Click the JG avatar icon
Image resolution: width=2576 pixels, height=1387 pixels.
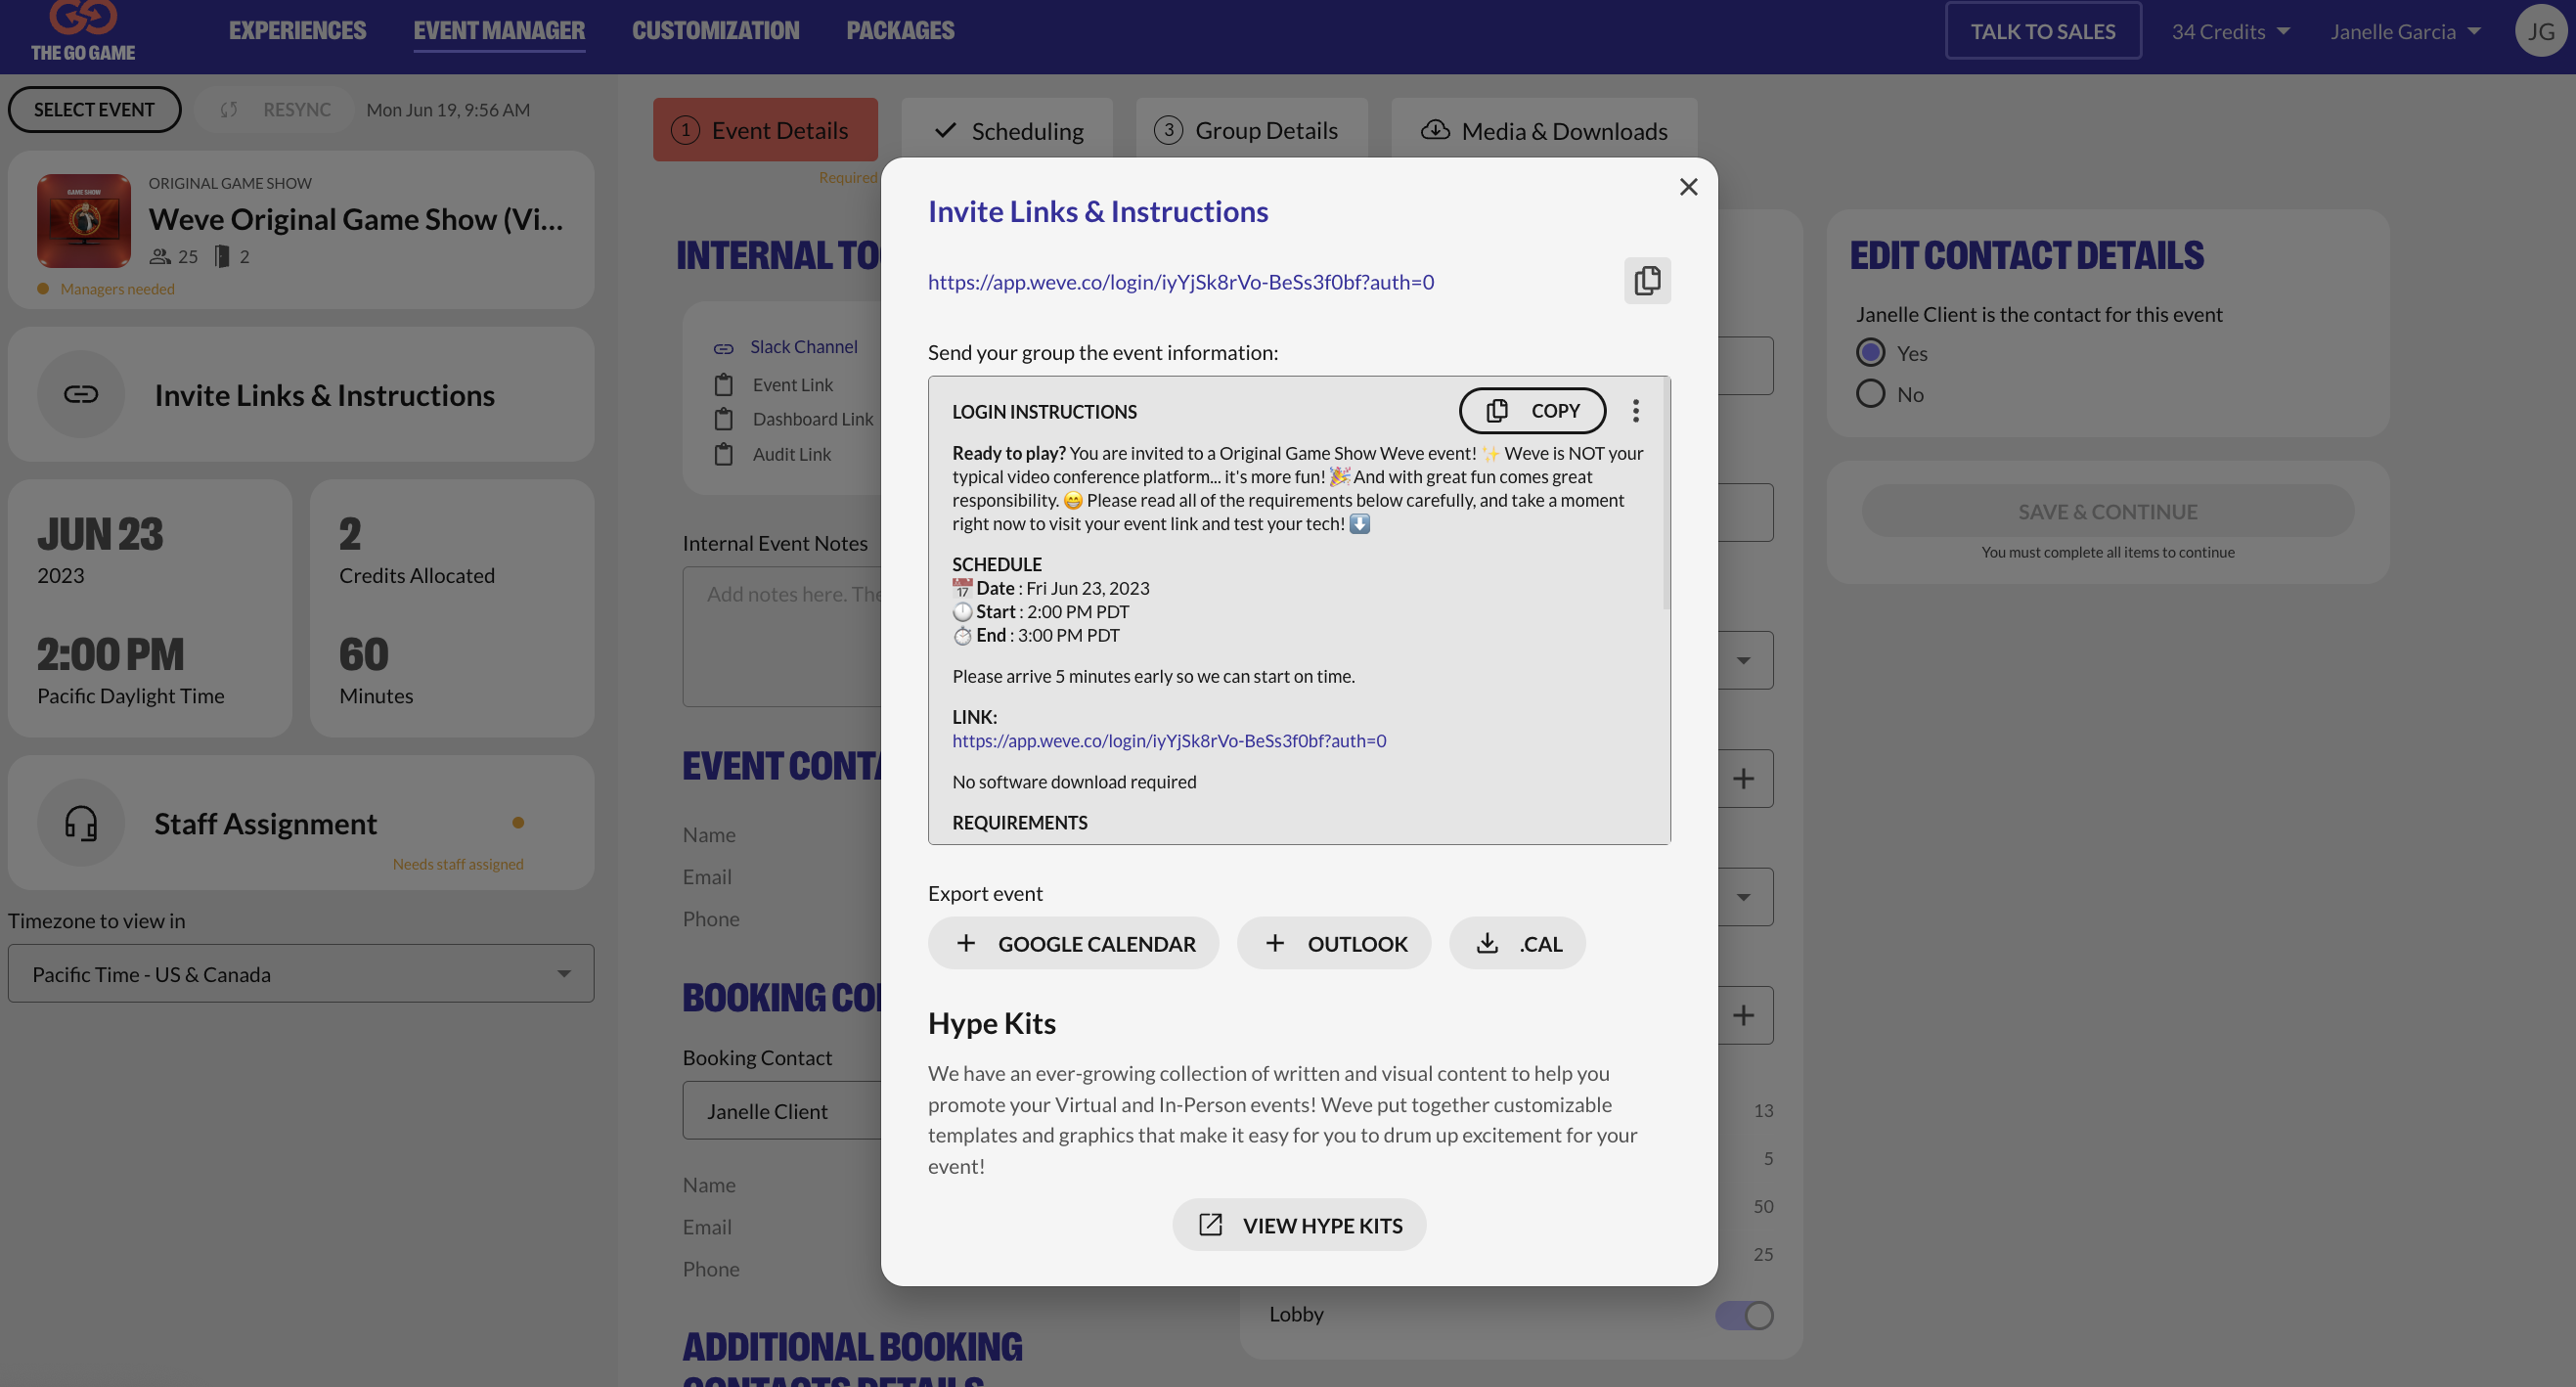[x=2541, y=31]
